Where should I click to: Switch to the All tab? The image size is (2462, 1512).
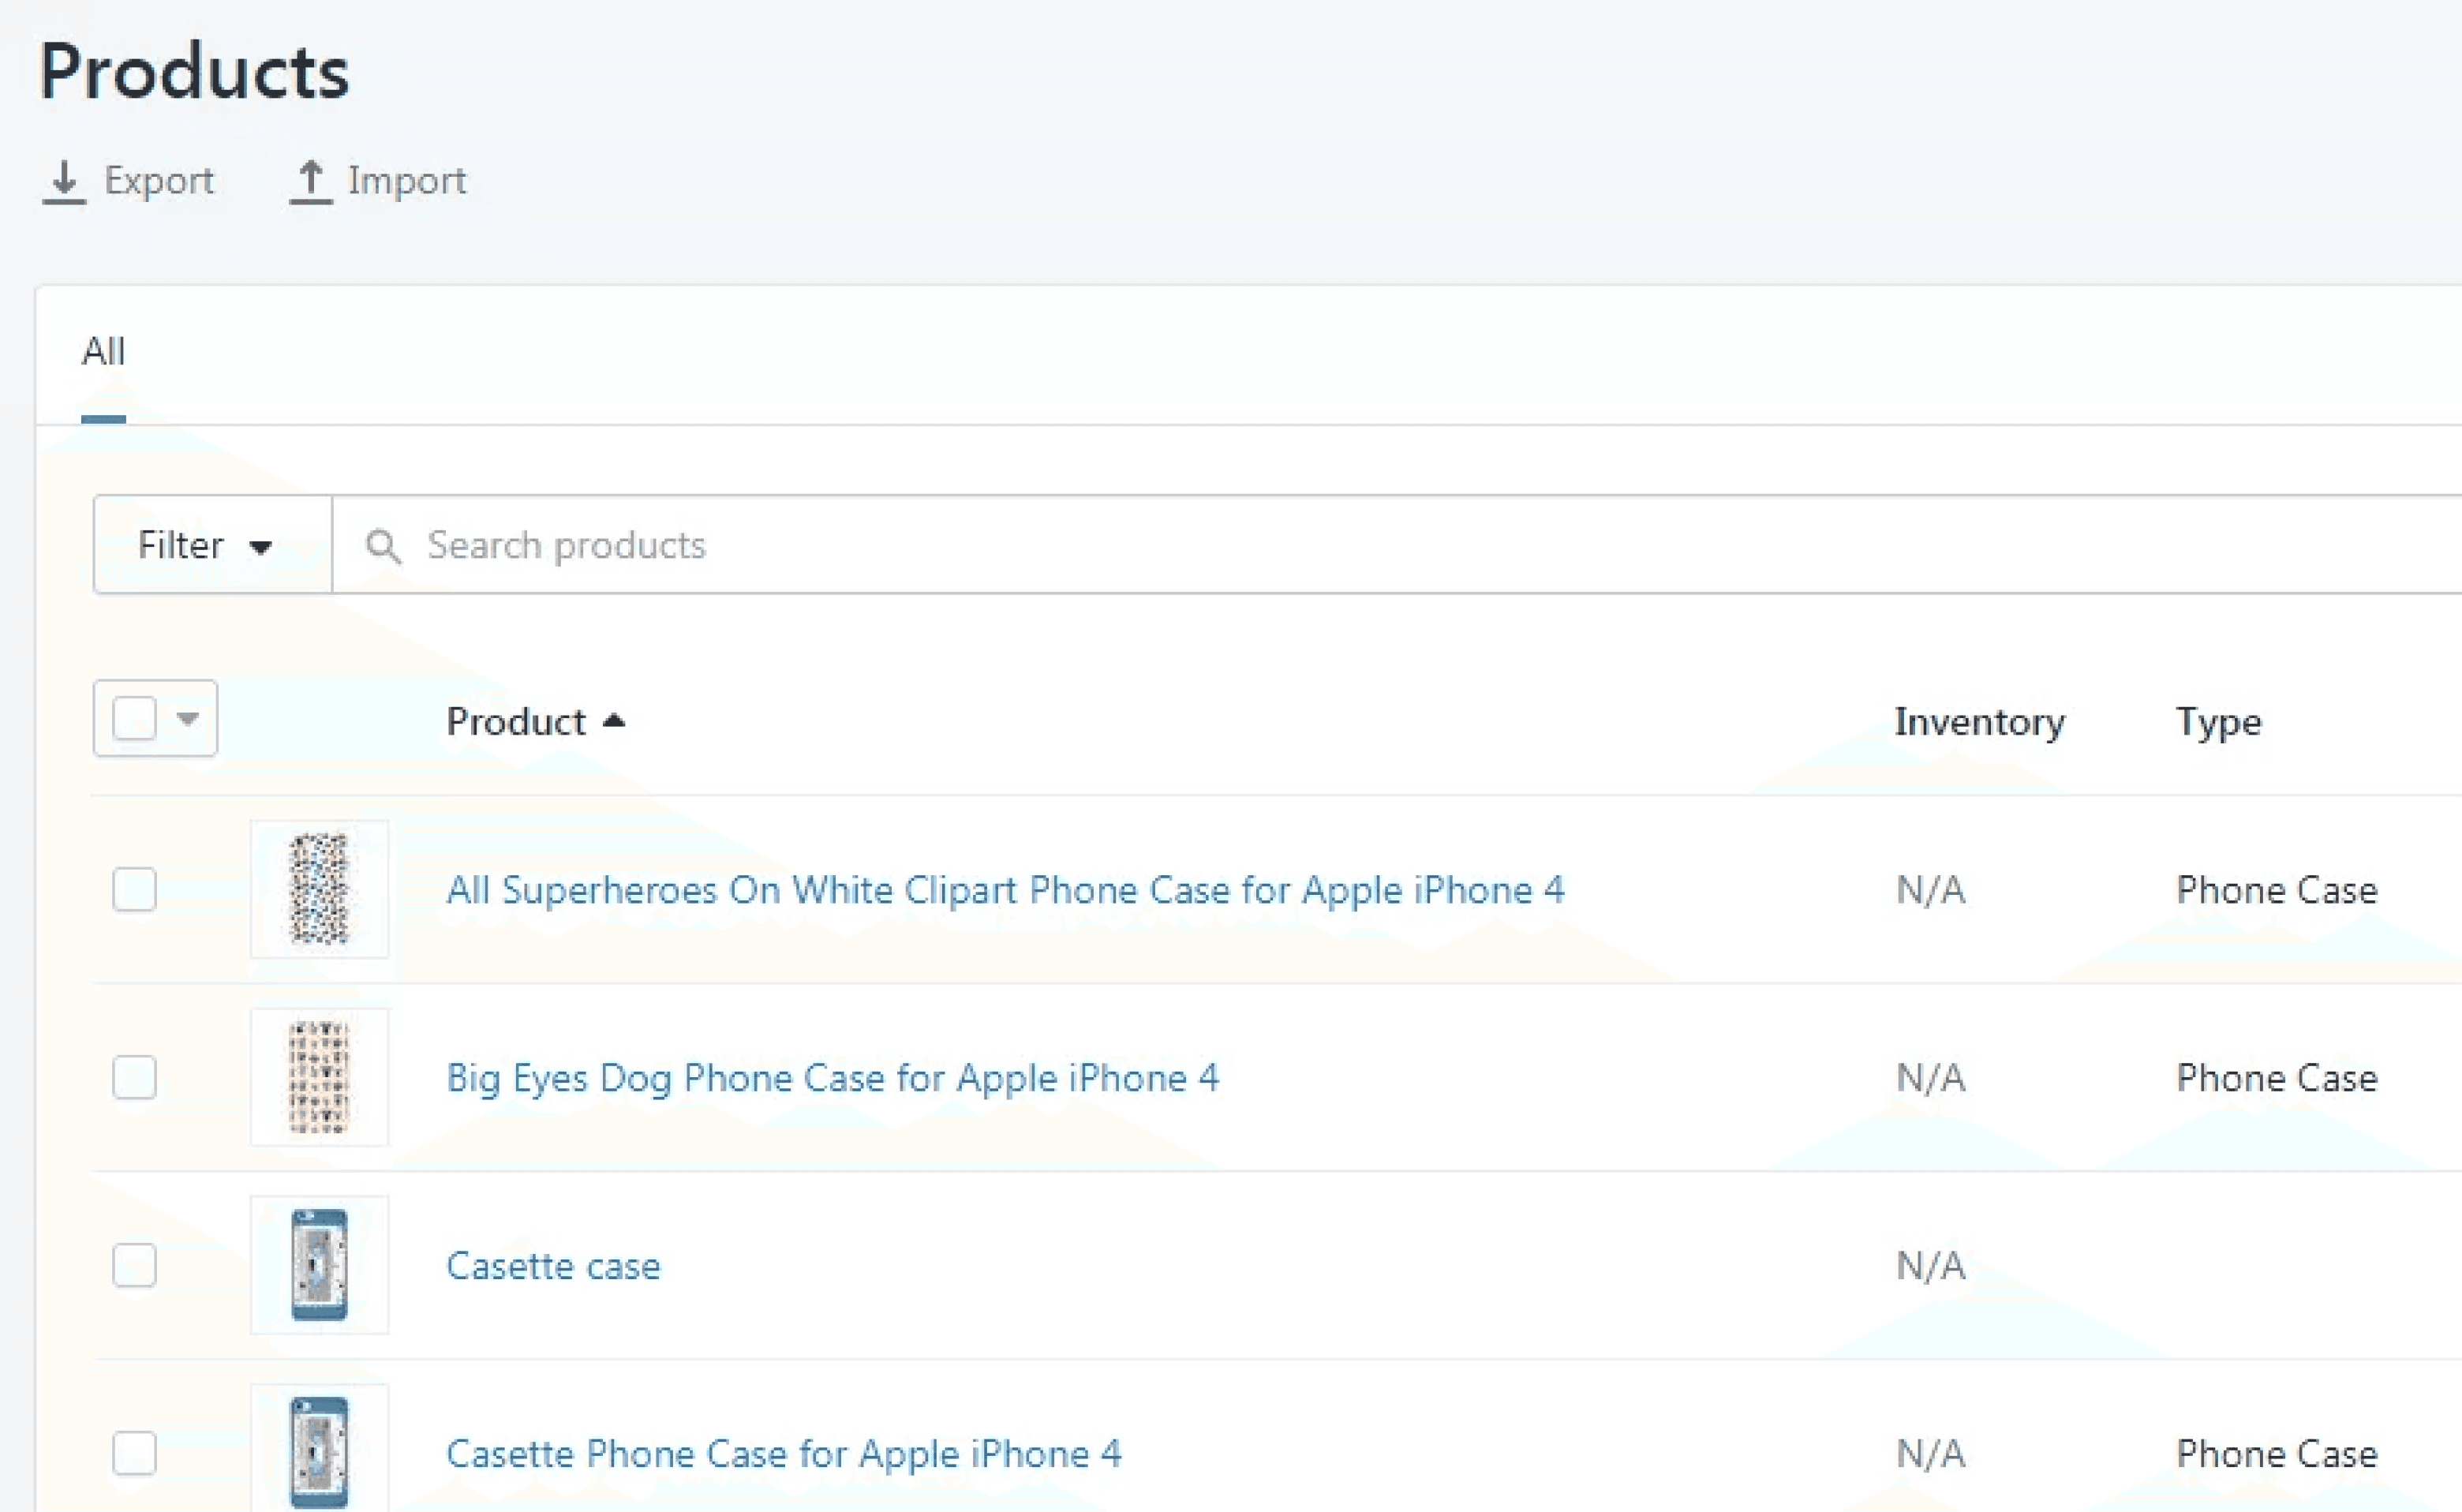coord(104,352)
